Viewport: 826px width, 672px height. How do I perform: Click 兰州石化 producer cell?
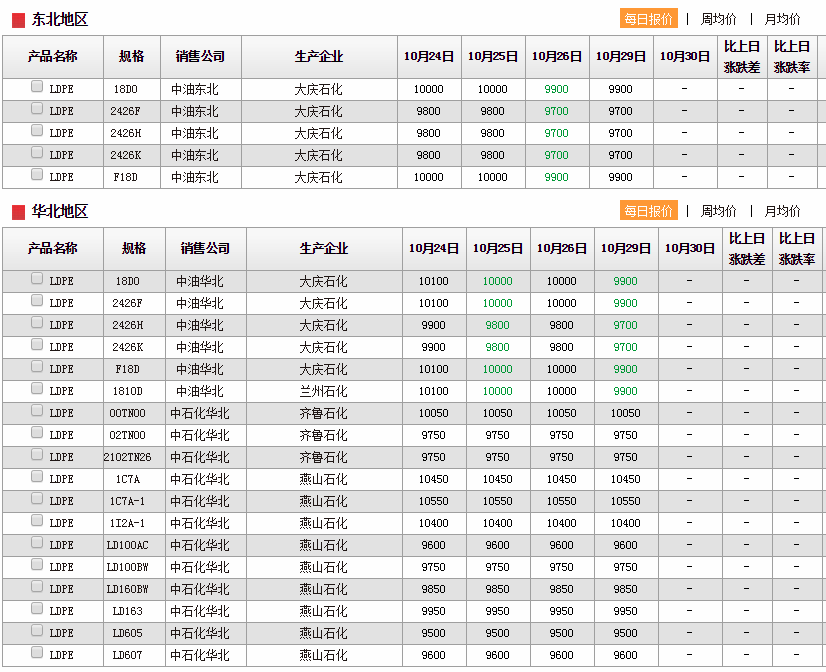[323, 391]
